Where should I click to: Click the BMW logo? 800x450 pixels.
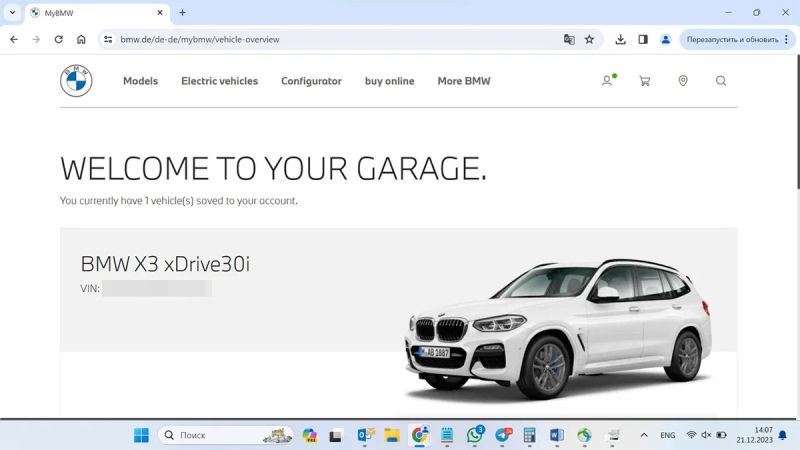point(76,81)
